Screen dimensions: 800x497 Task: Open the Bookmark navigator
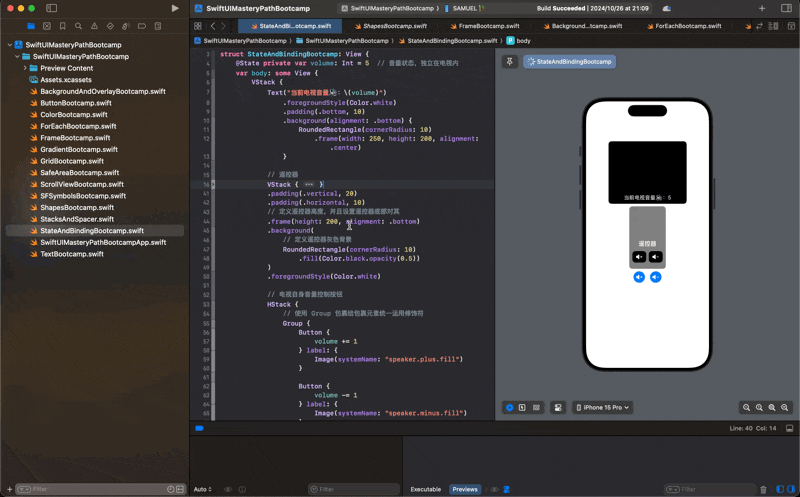63,26
